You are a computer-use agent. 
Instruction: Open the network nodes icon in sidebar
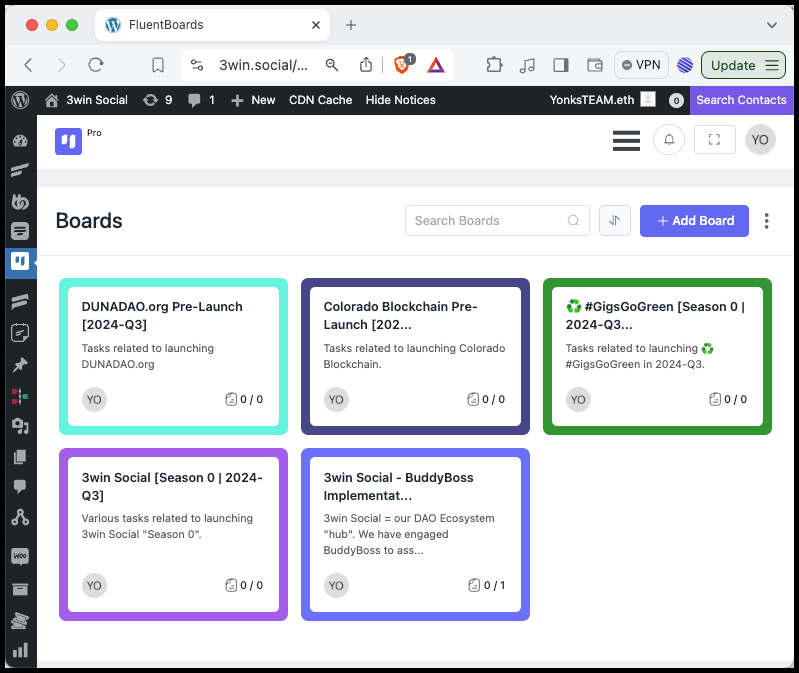tap(20, 518)
